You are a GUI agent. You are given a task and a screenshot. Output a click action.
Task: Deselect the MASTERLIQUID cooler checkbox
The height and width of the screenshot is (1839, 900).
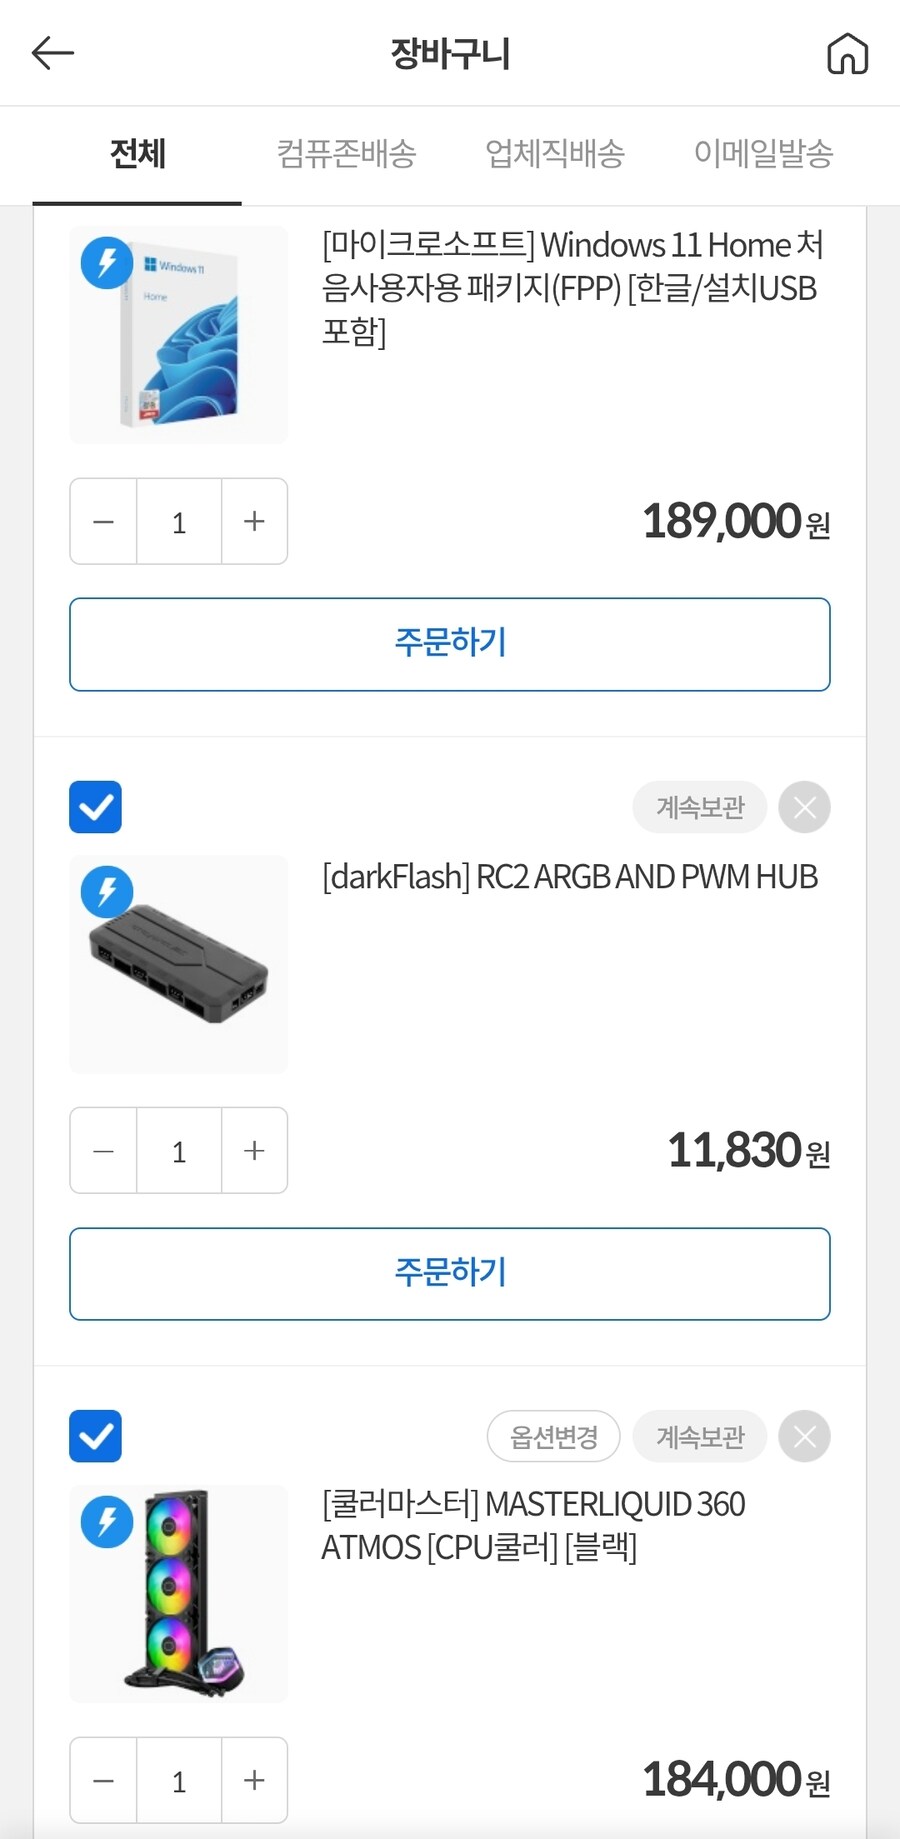pyautogui.click(x=95, y=1436)
